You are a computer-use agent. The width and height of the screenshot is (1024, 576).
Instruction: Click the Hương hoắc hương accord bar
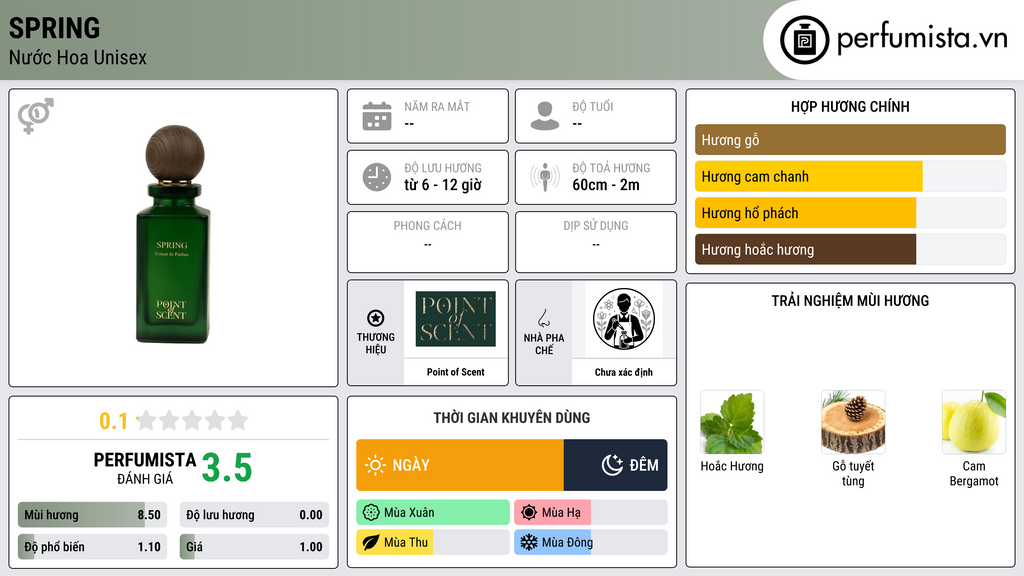coord(850,249)
